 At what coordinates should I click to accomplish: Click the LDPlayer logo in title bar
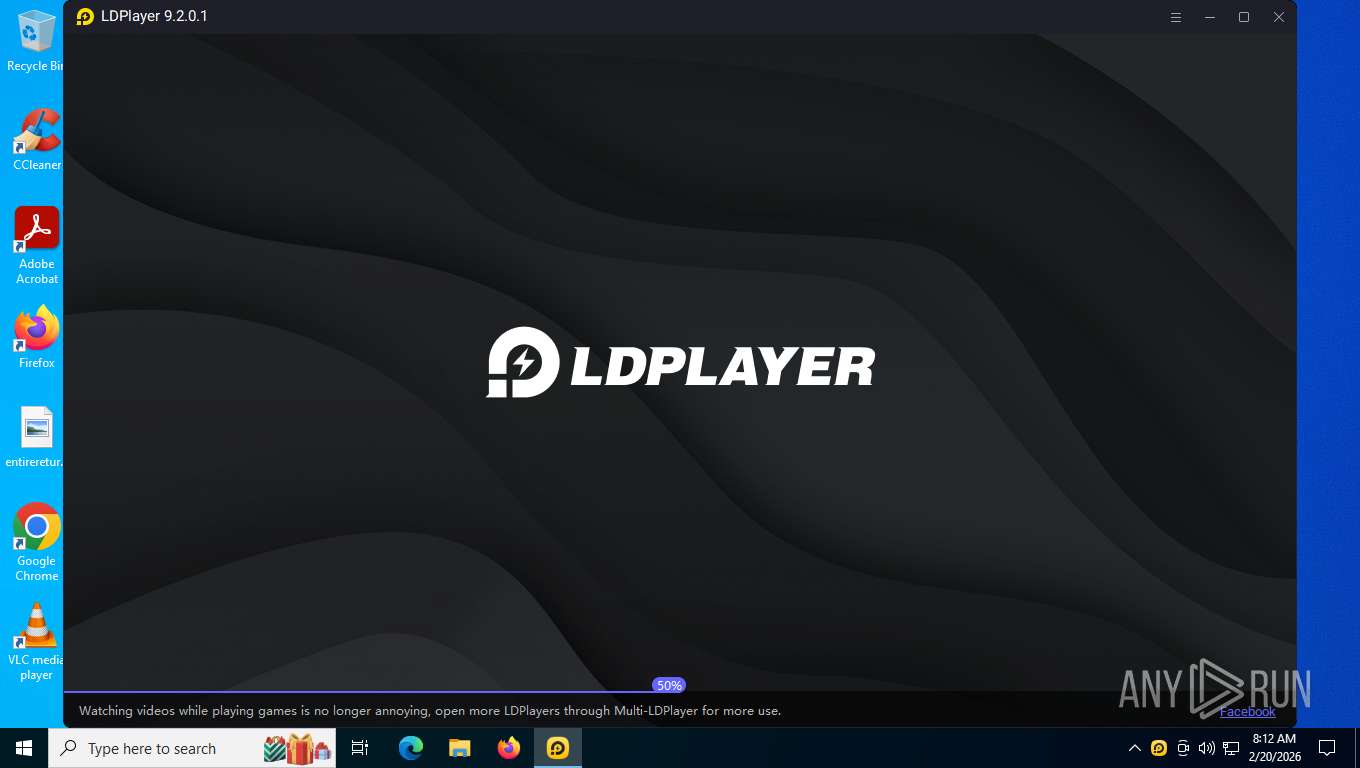pos(85,17)
